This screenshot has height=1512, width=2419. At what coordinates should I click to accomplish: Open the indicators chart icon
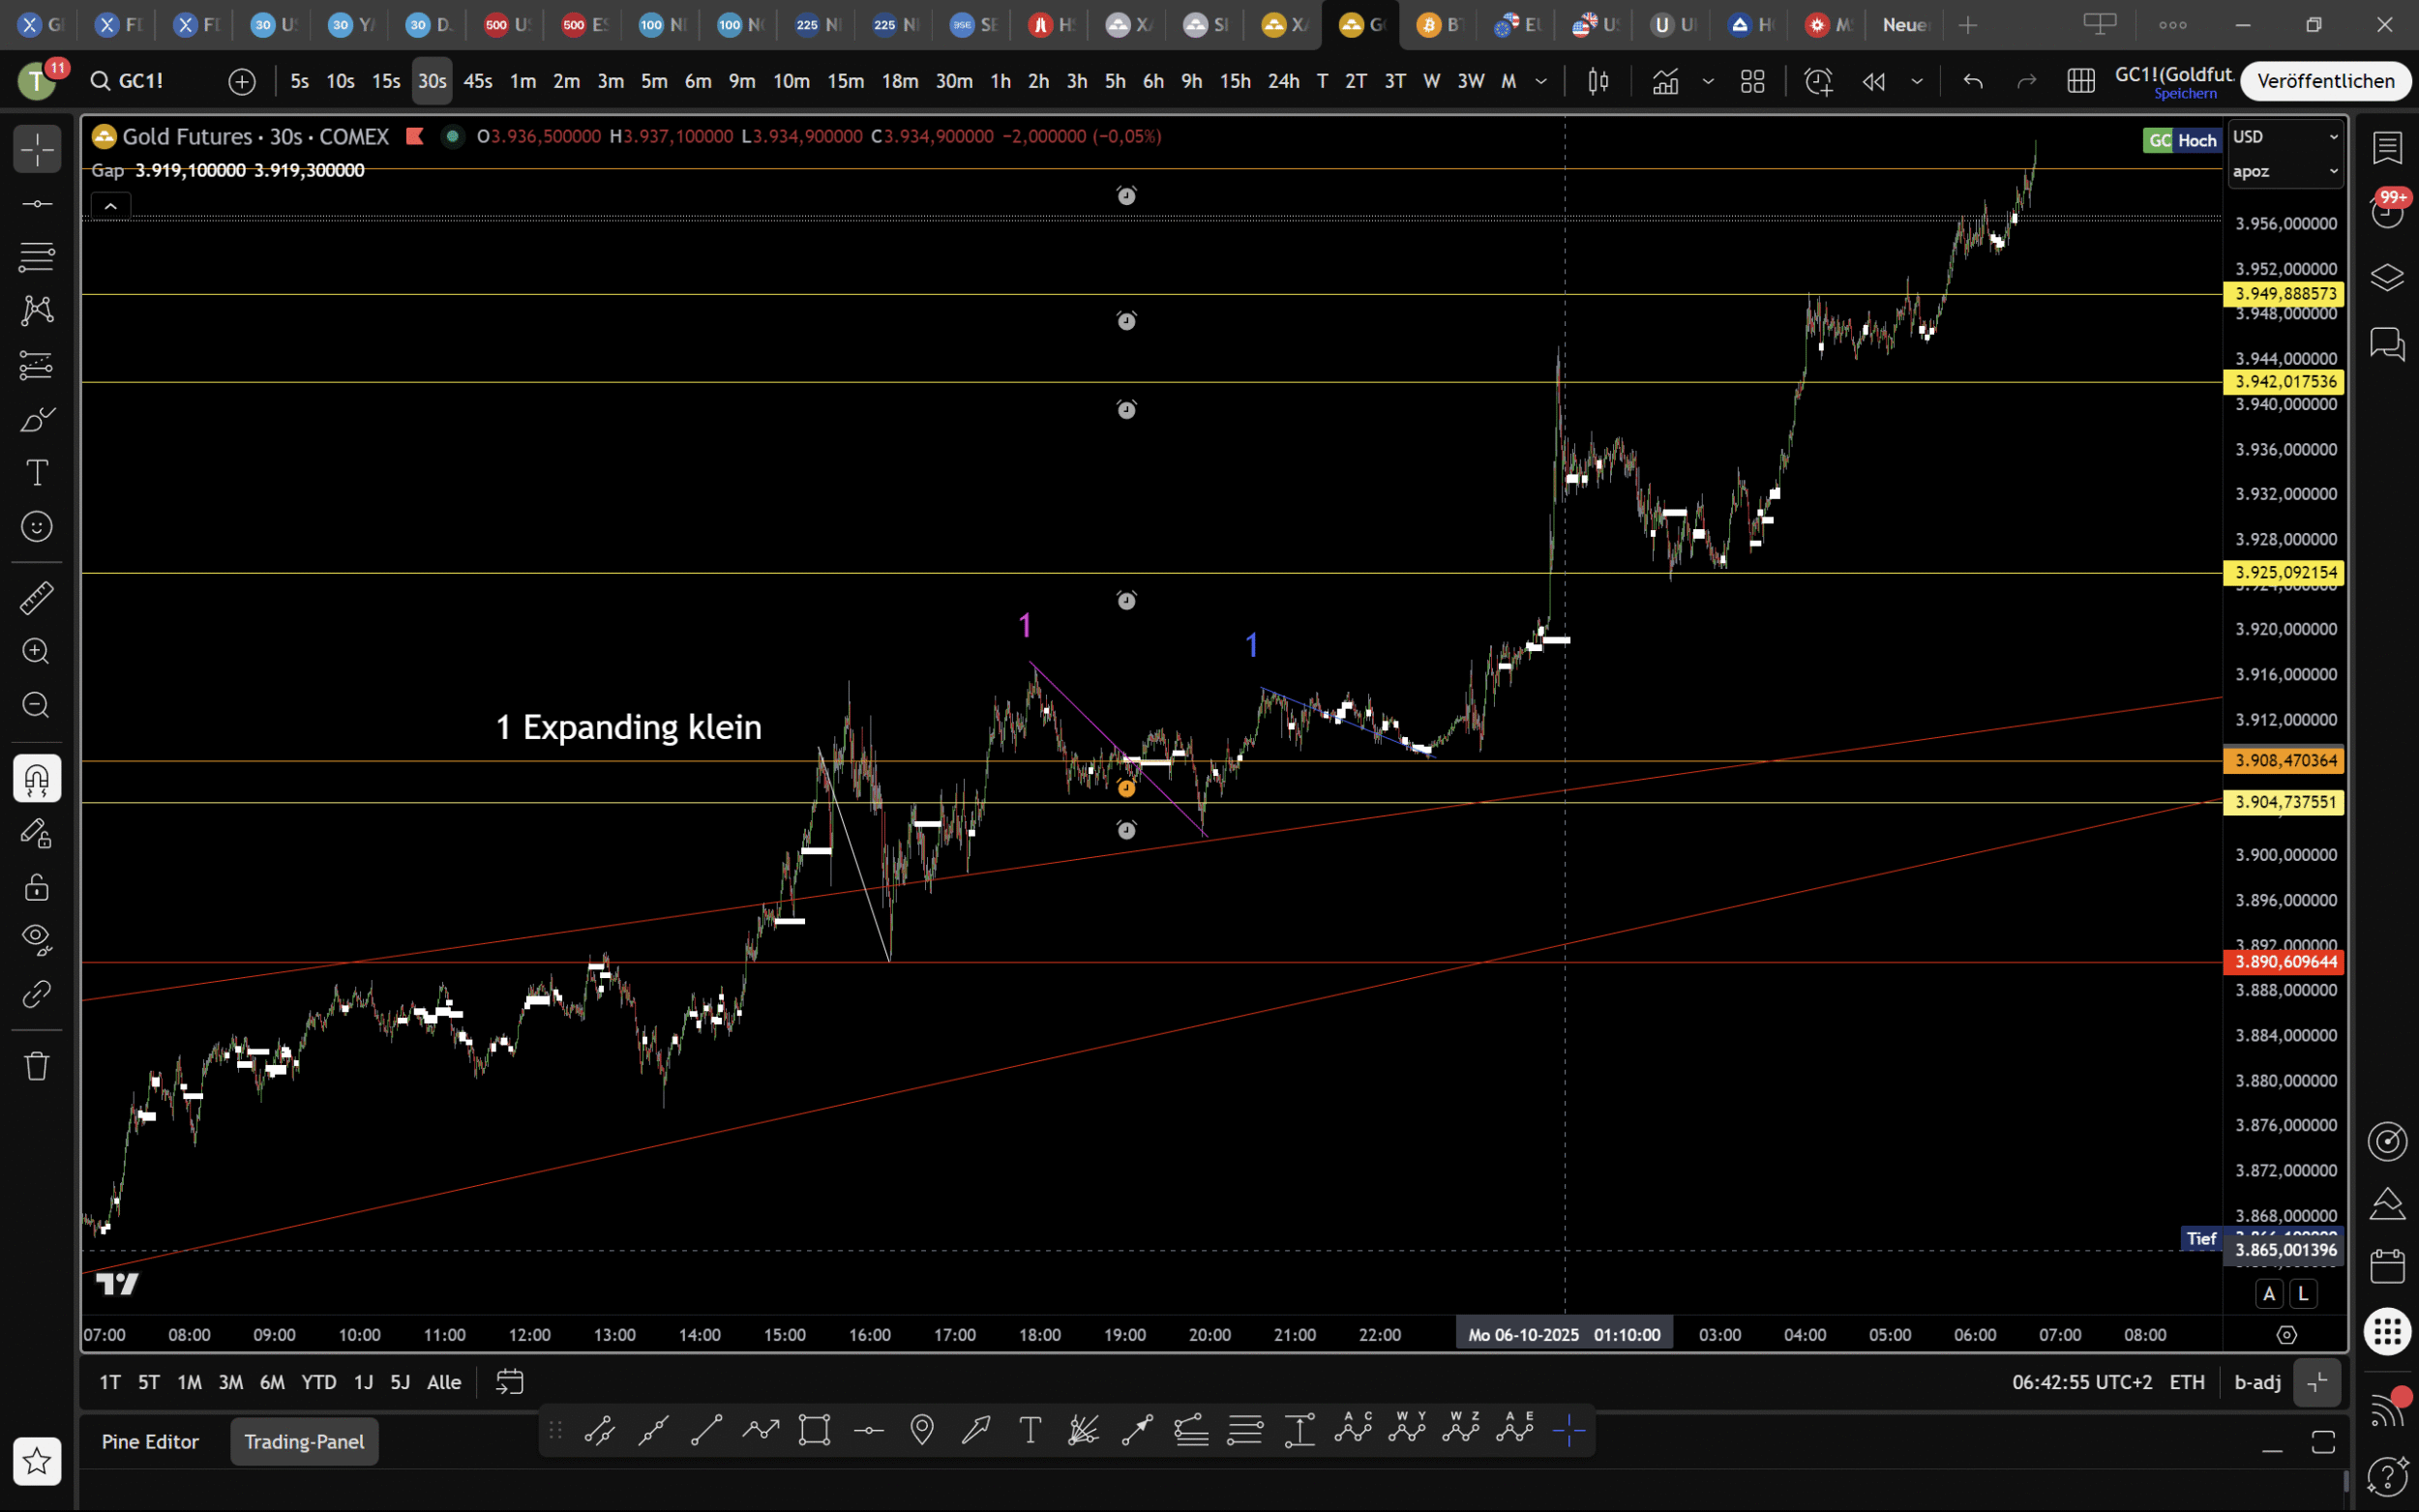click(1665, 81)
